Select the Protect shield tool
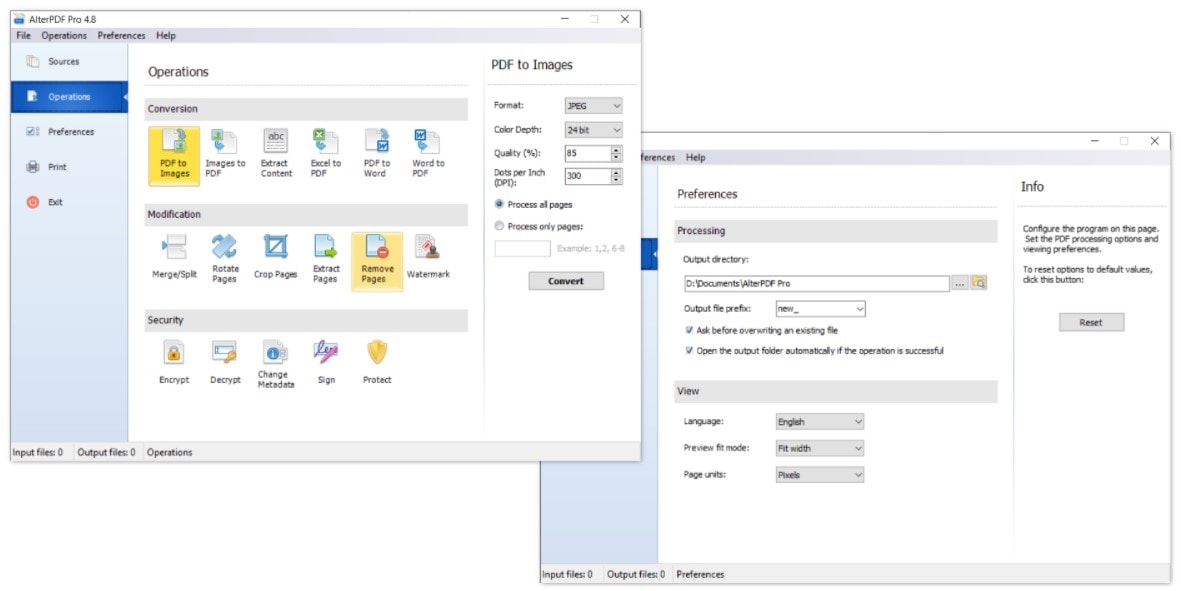 point(377,363)
